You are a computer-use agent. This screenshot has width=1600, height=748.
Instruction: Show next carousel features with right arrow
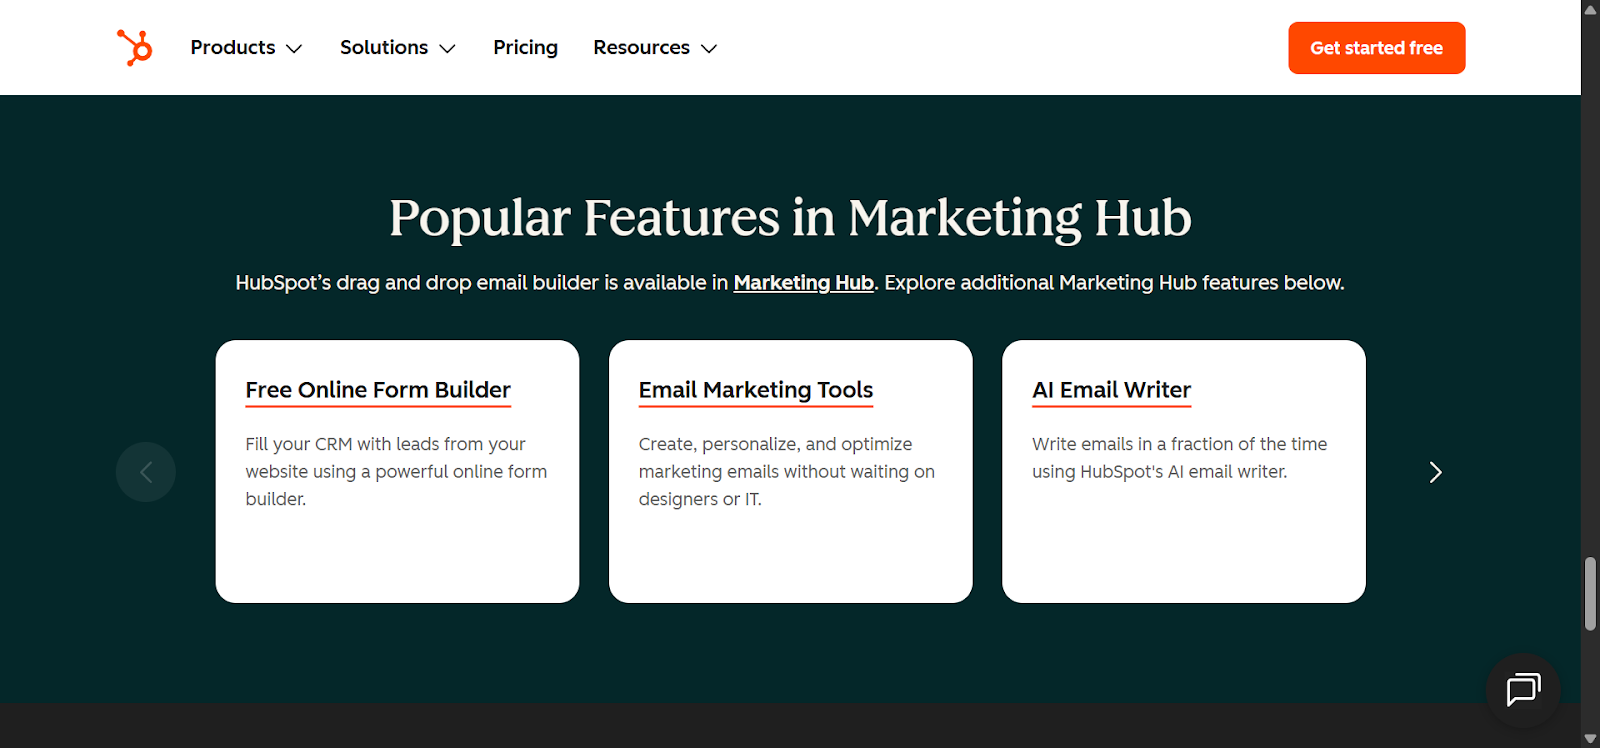tap(1435, 472)
